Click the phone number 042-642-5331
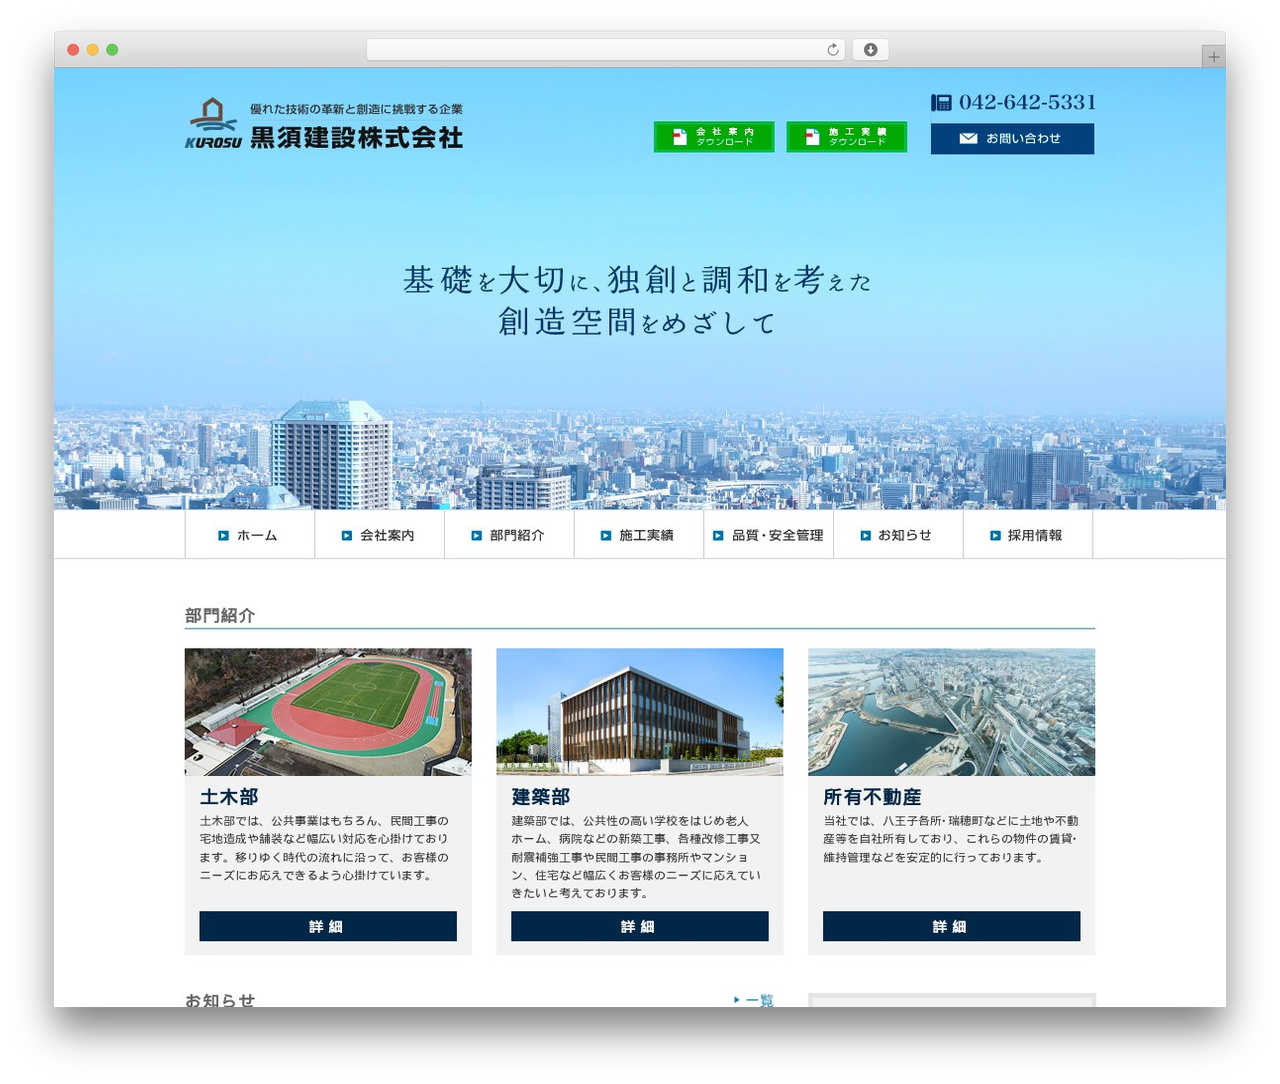 [1027, 102]
